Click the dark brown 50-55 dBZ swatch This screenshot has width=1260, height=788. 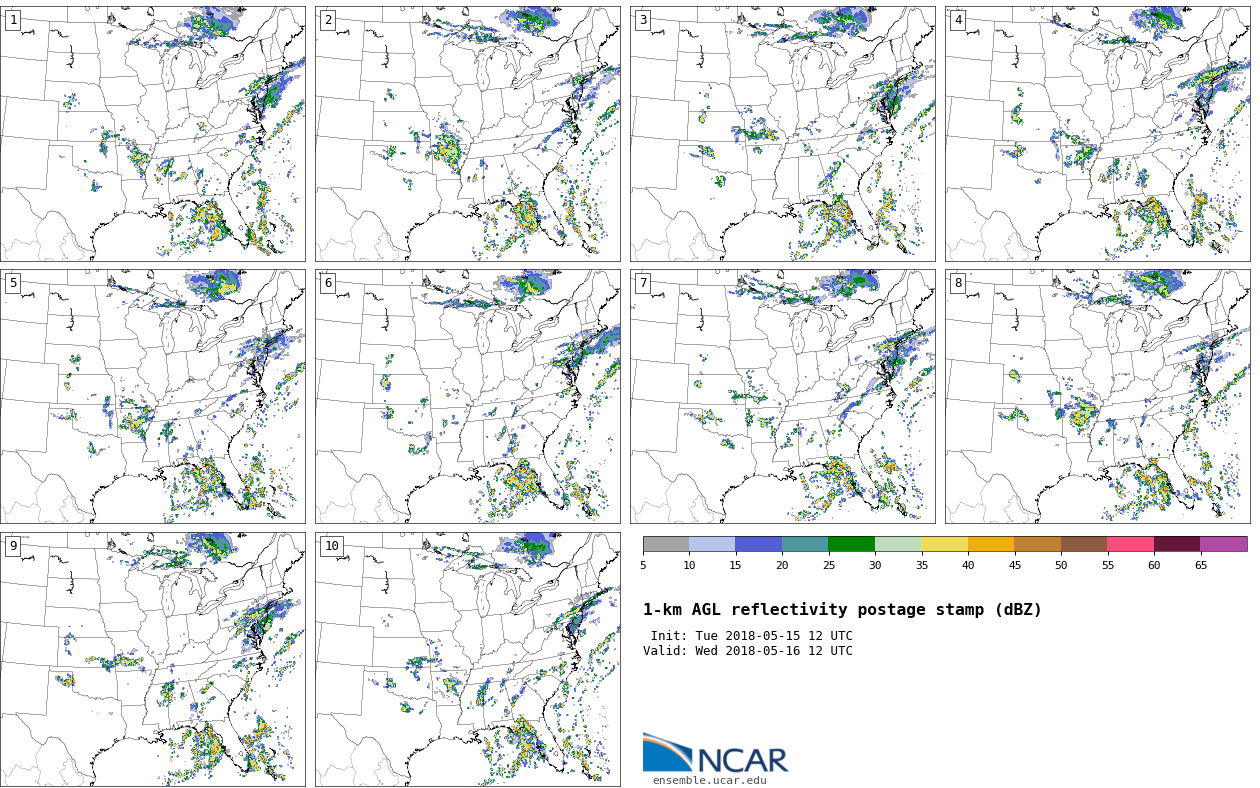coord(1084,544)
